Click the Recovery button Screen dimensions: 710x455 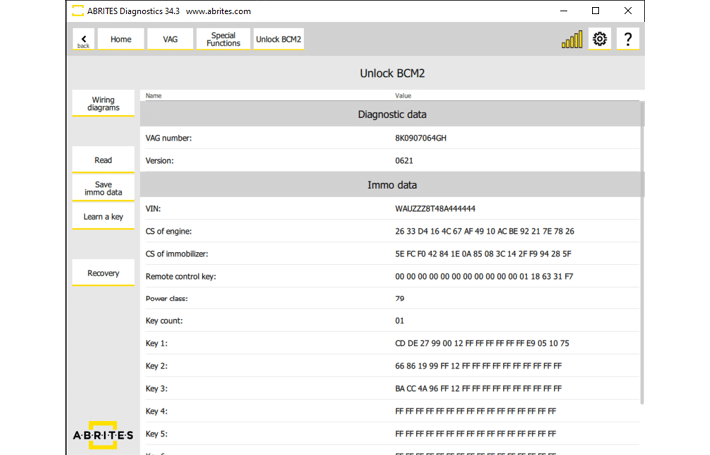(103, 273)
